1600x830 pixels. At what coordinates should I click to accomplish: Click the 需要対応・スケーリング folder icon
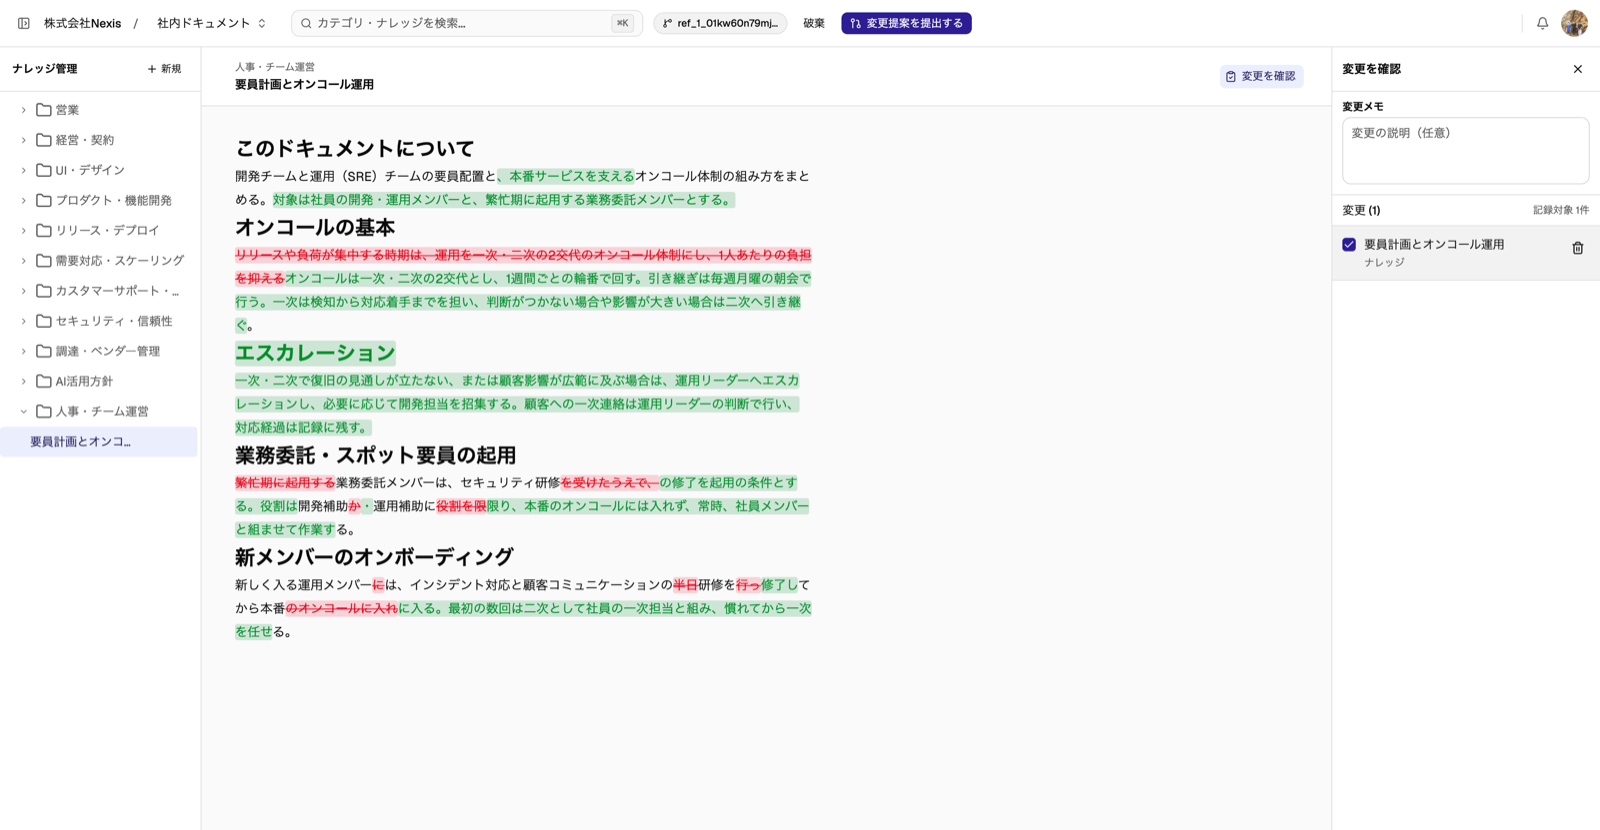pos(44,260)
